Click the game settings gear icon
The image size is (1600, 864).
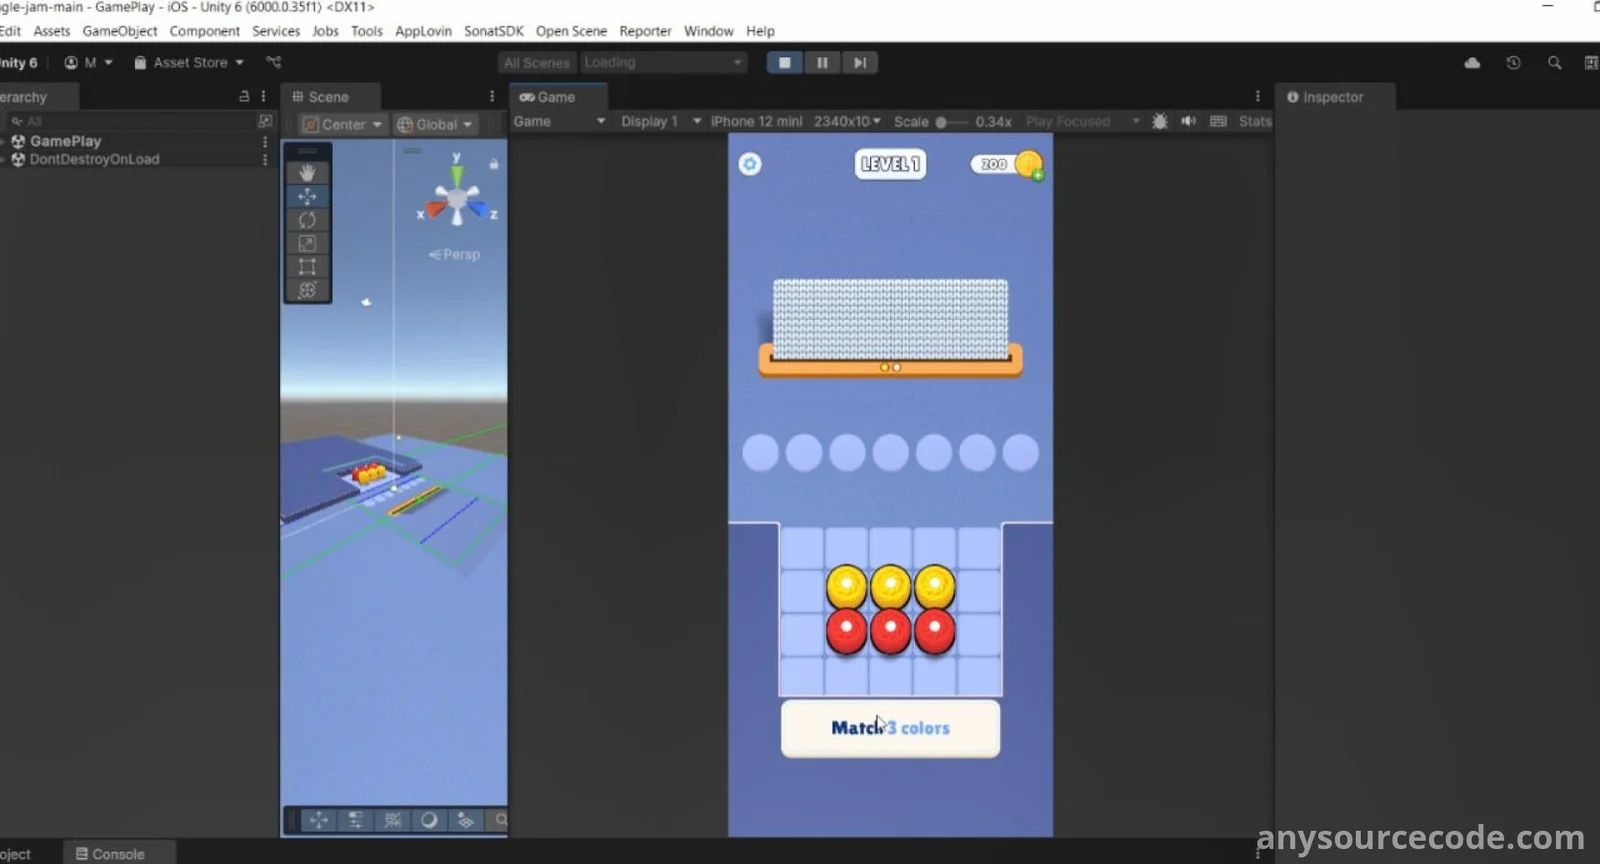(x=750, y=164)
